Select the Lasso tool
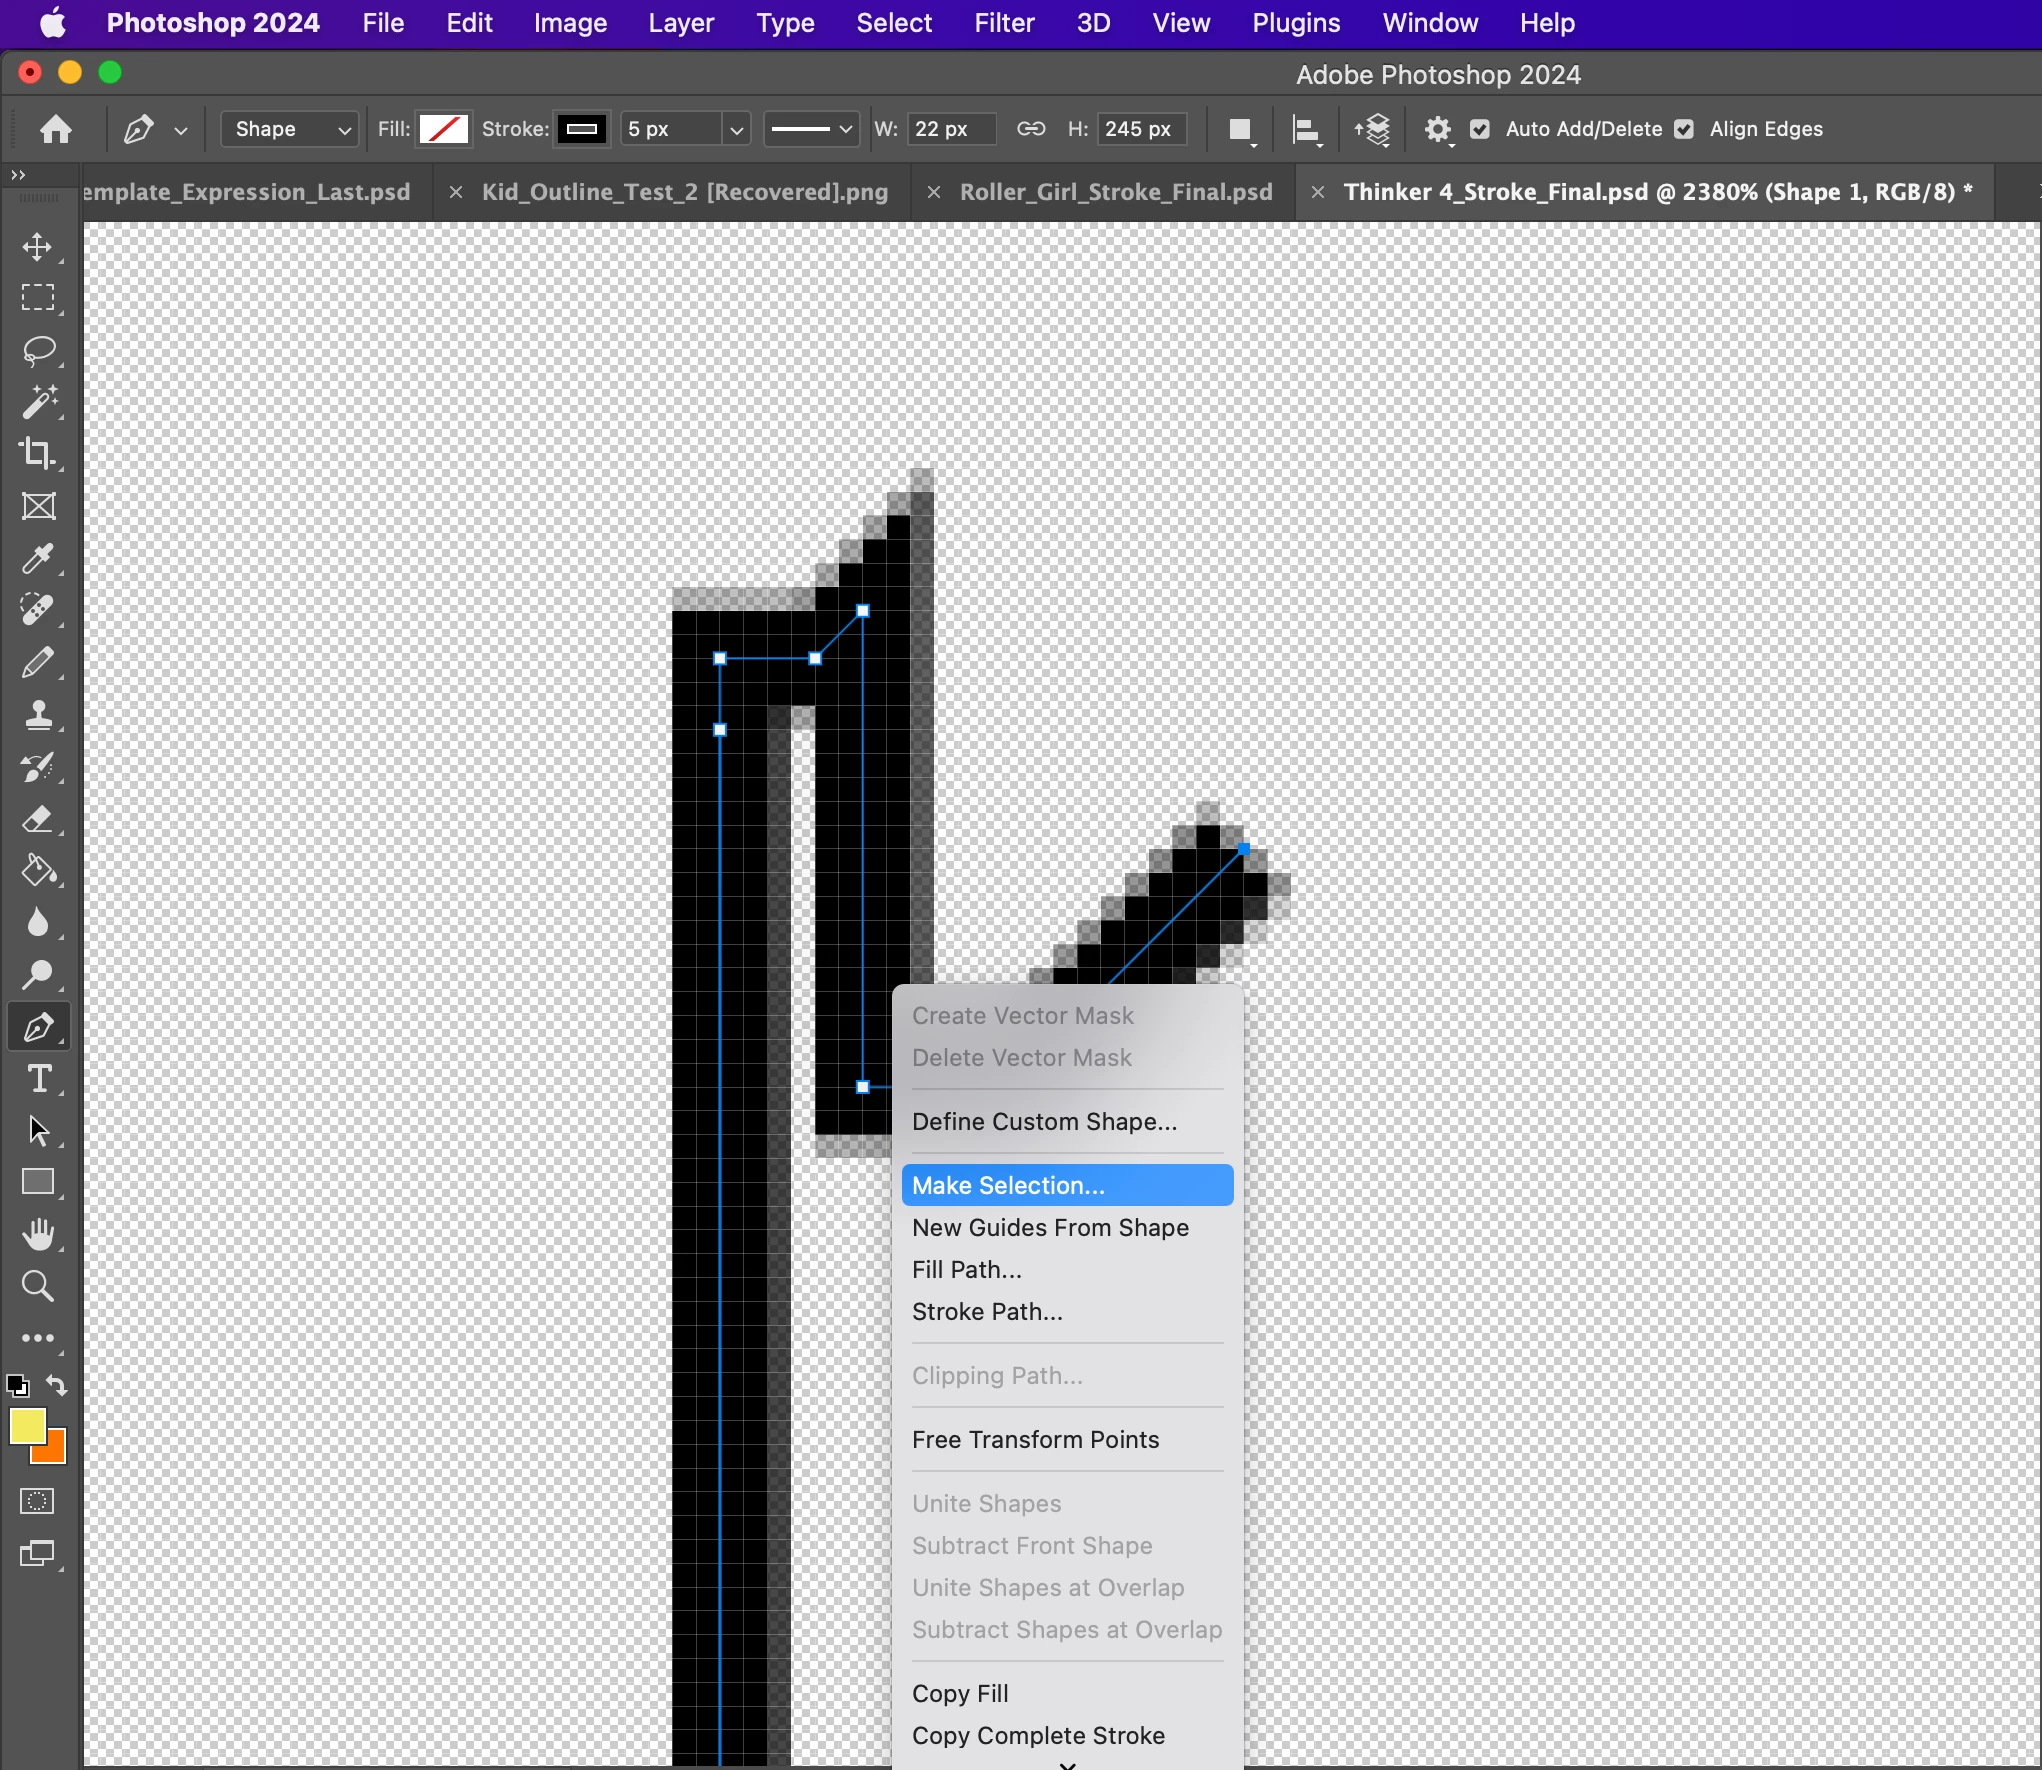2042x1770 pixels. pos(38,350)
